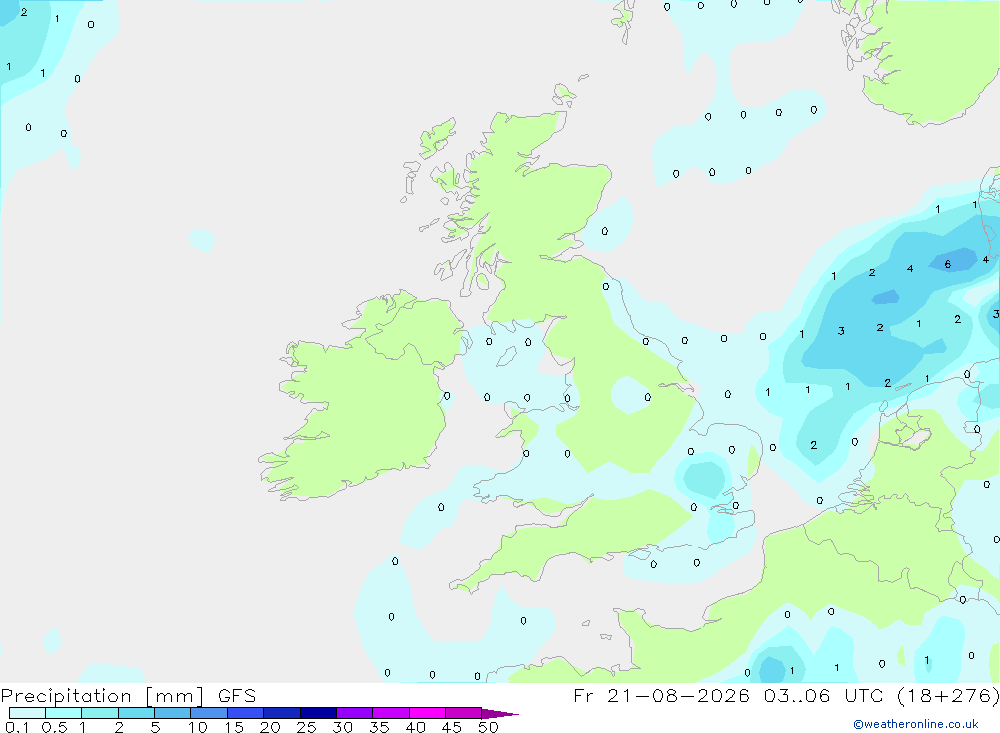Select the 1–2 mm legend color swatch

(x=99, y=713)
